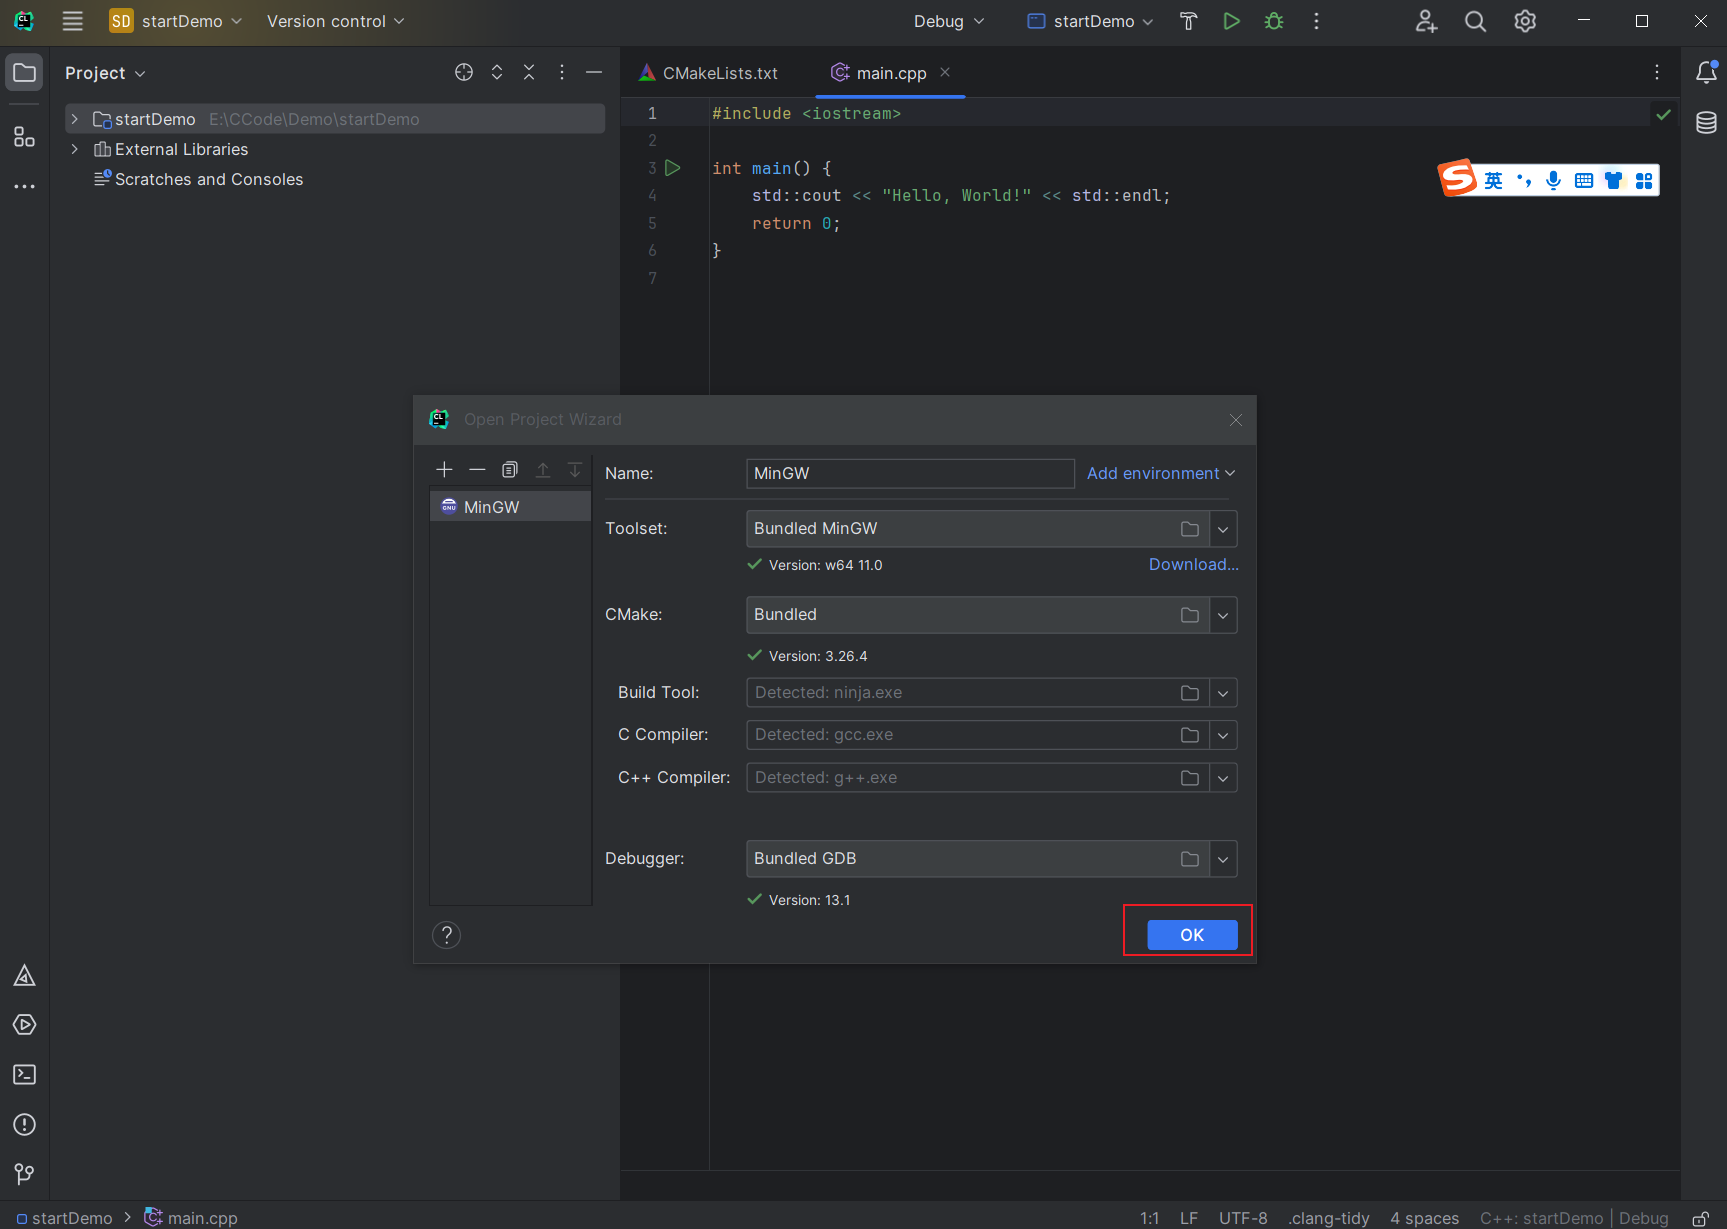Open startDemo project widget menu

click(x=175, y=21)
